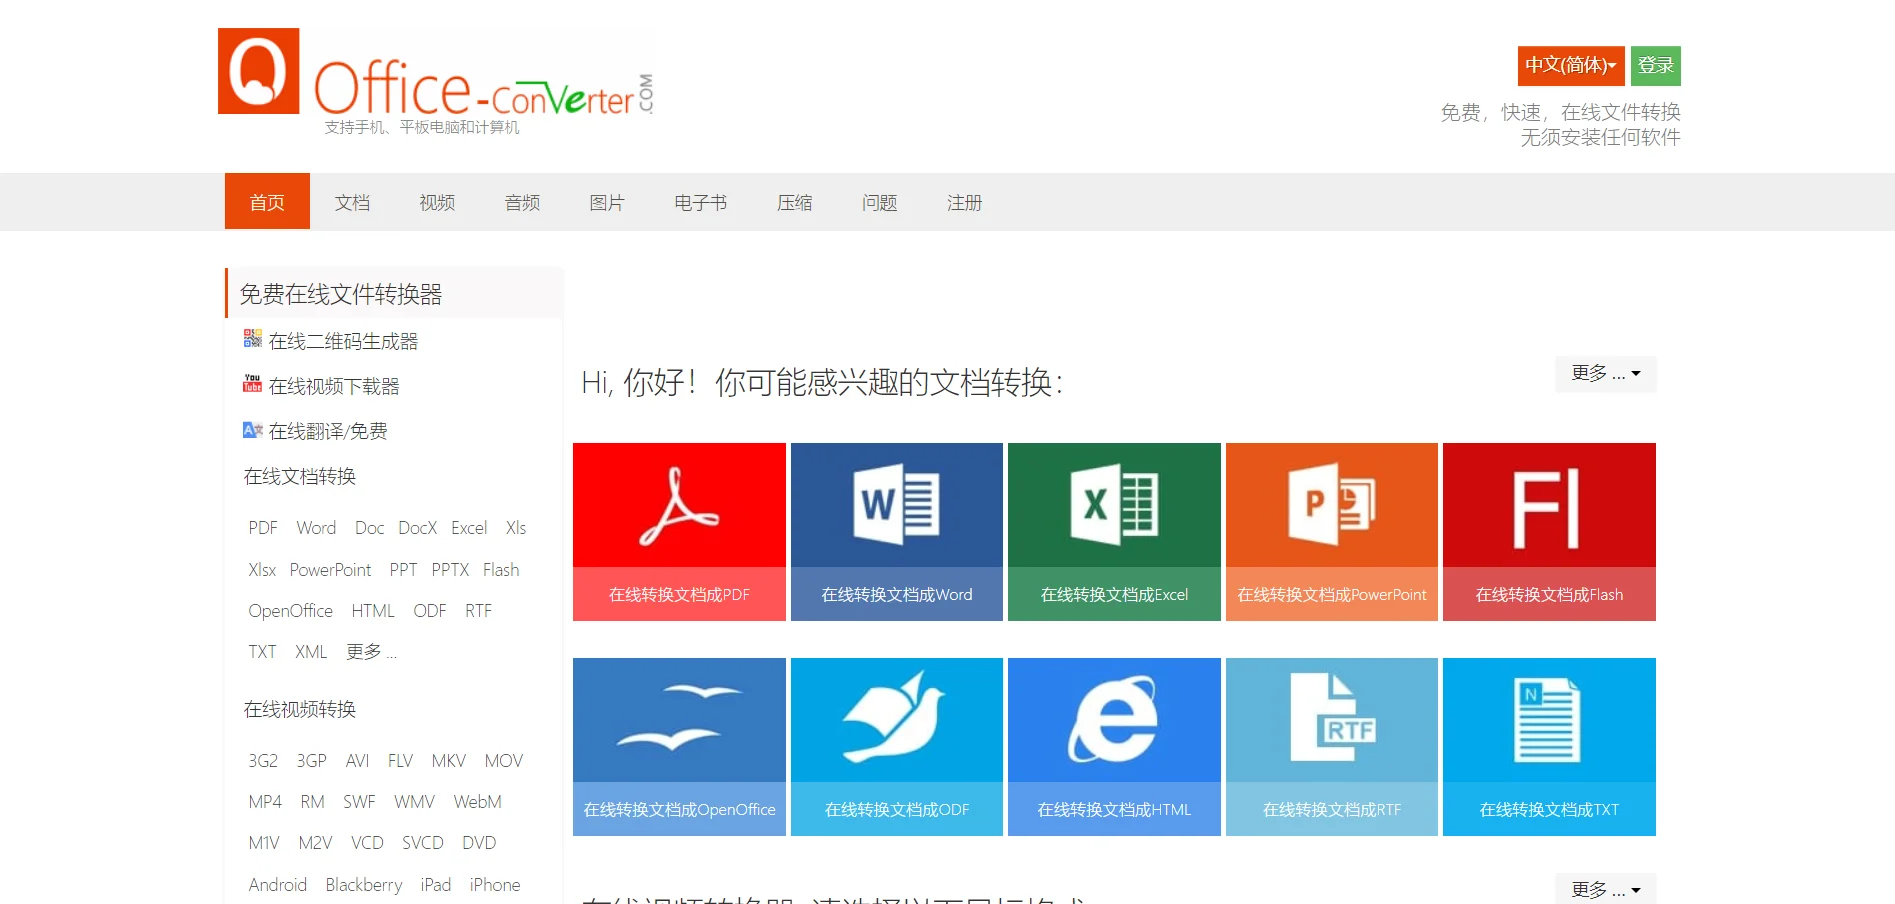1895x904 pixels.
Task: Open the 视频 navigation tab
Action: tap(437, 203)
